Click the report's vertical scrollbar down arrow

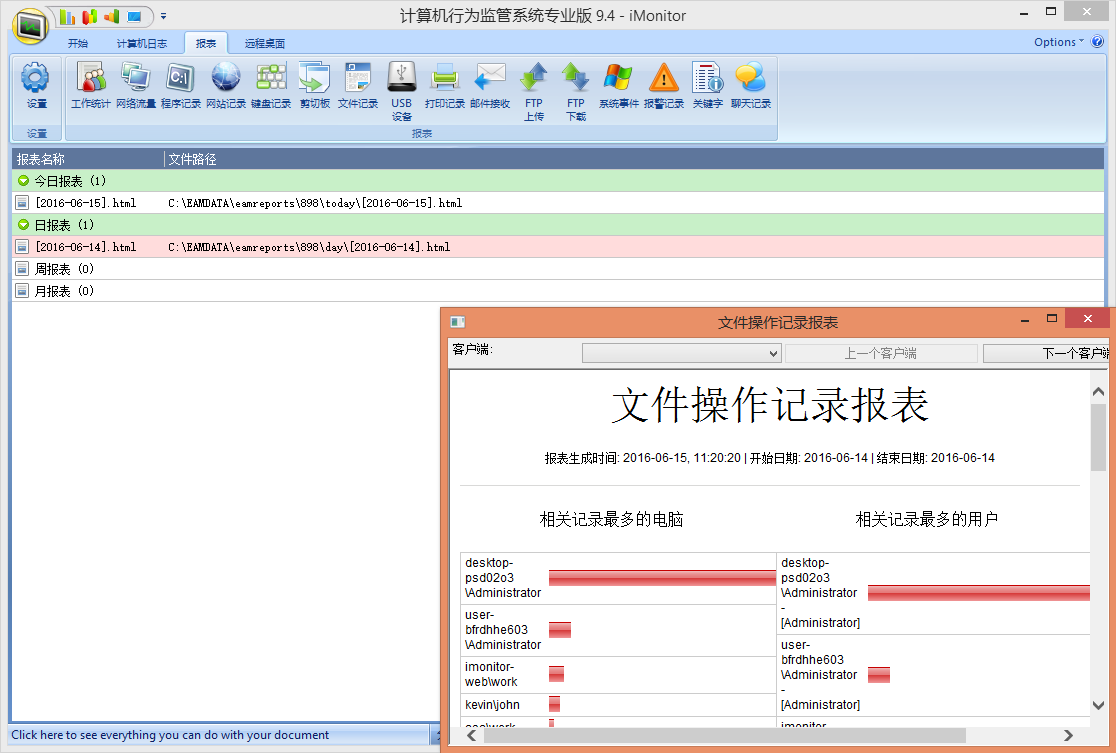(x=1098, y=705)
